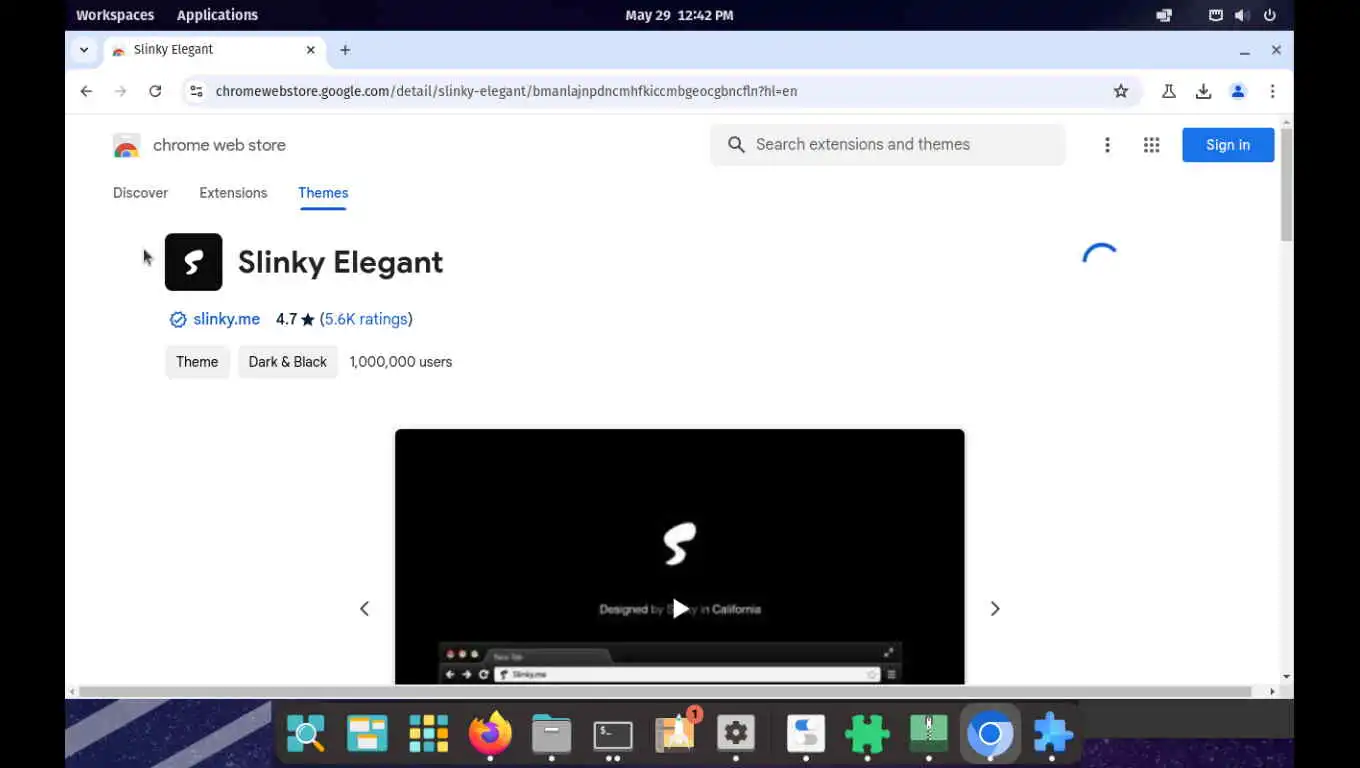
Task: Click the horizontal page scrollbar
Action: 665,691
